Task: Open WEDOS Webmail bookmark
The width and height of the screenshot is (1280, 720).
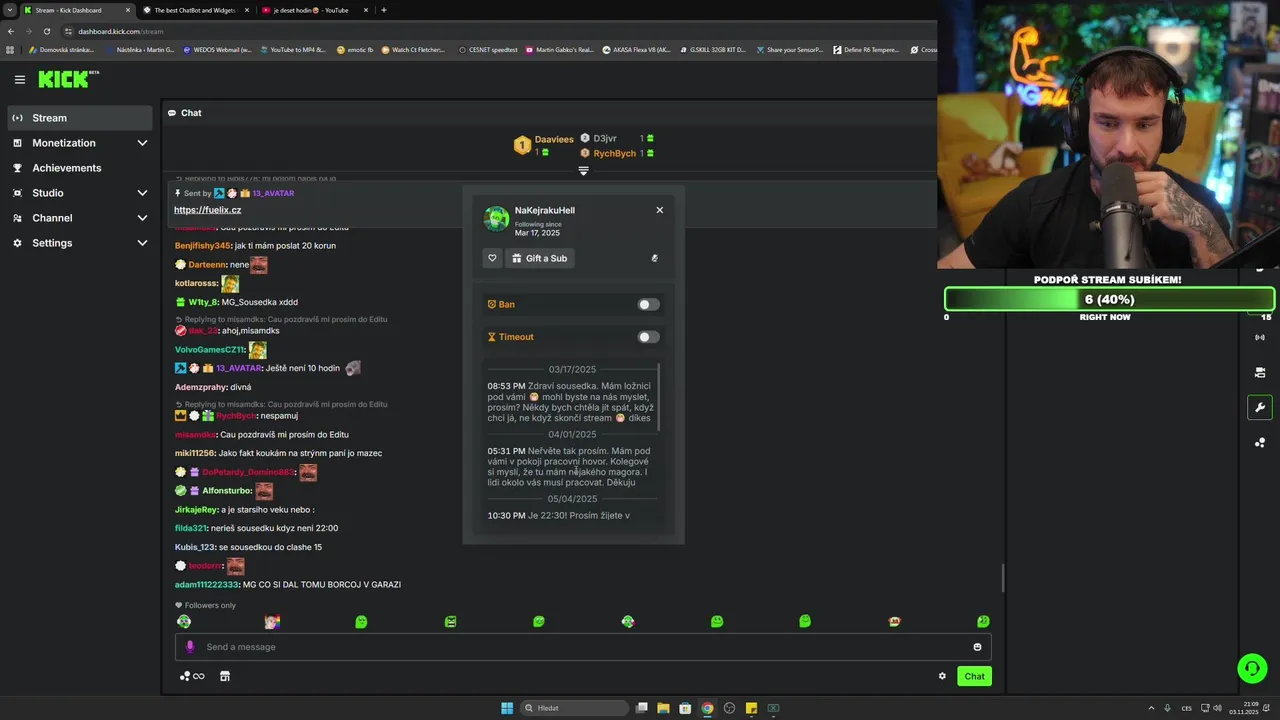Action: click(217, 49)
